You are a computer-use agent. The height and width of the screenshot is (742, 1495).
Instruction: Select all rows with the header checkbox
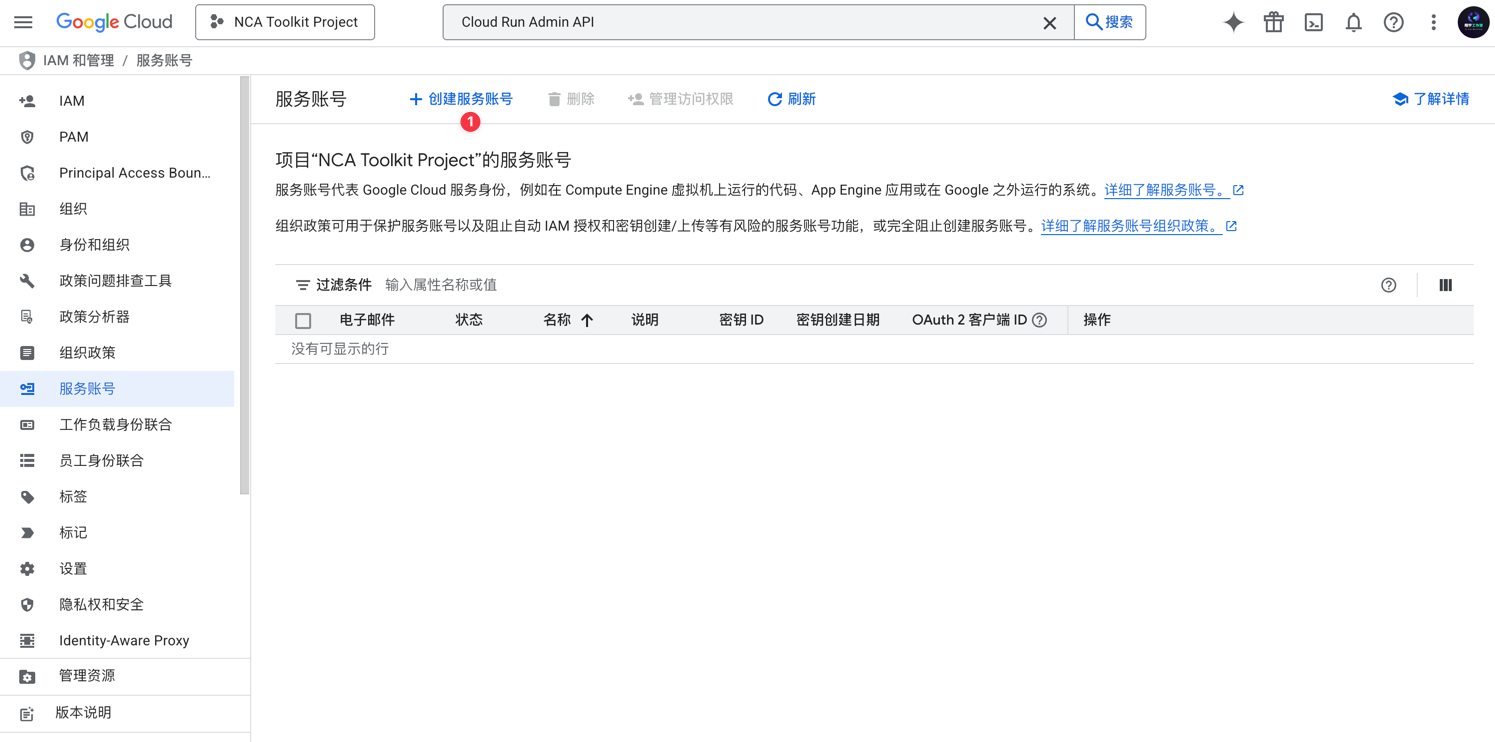305,320
